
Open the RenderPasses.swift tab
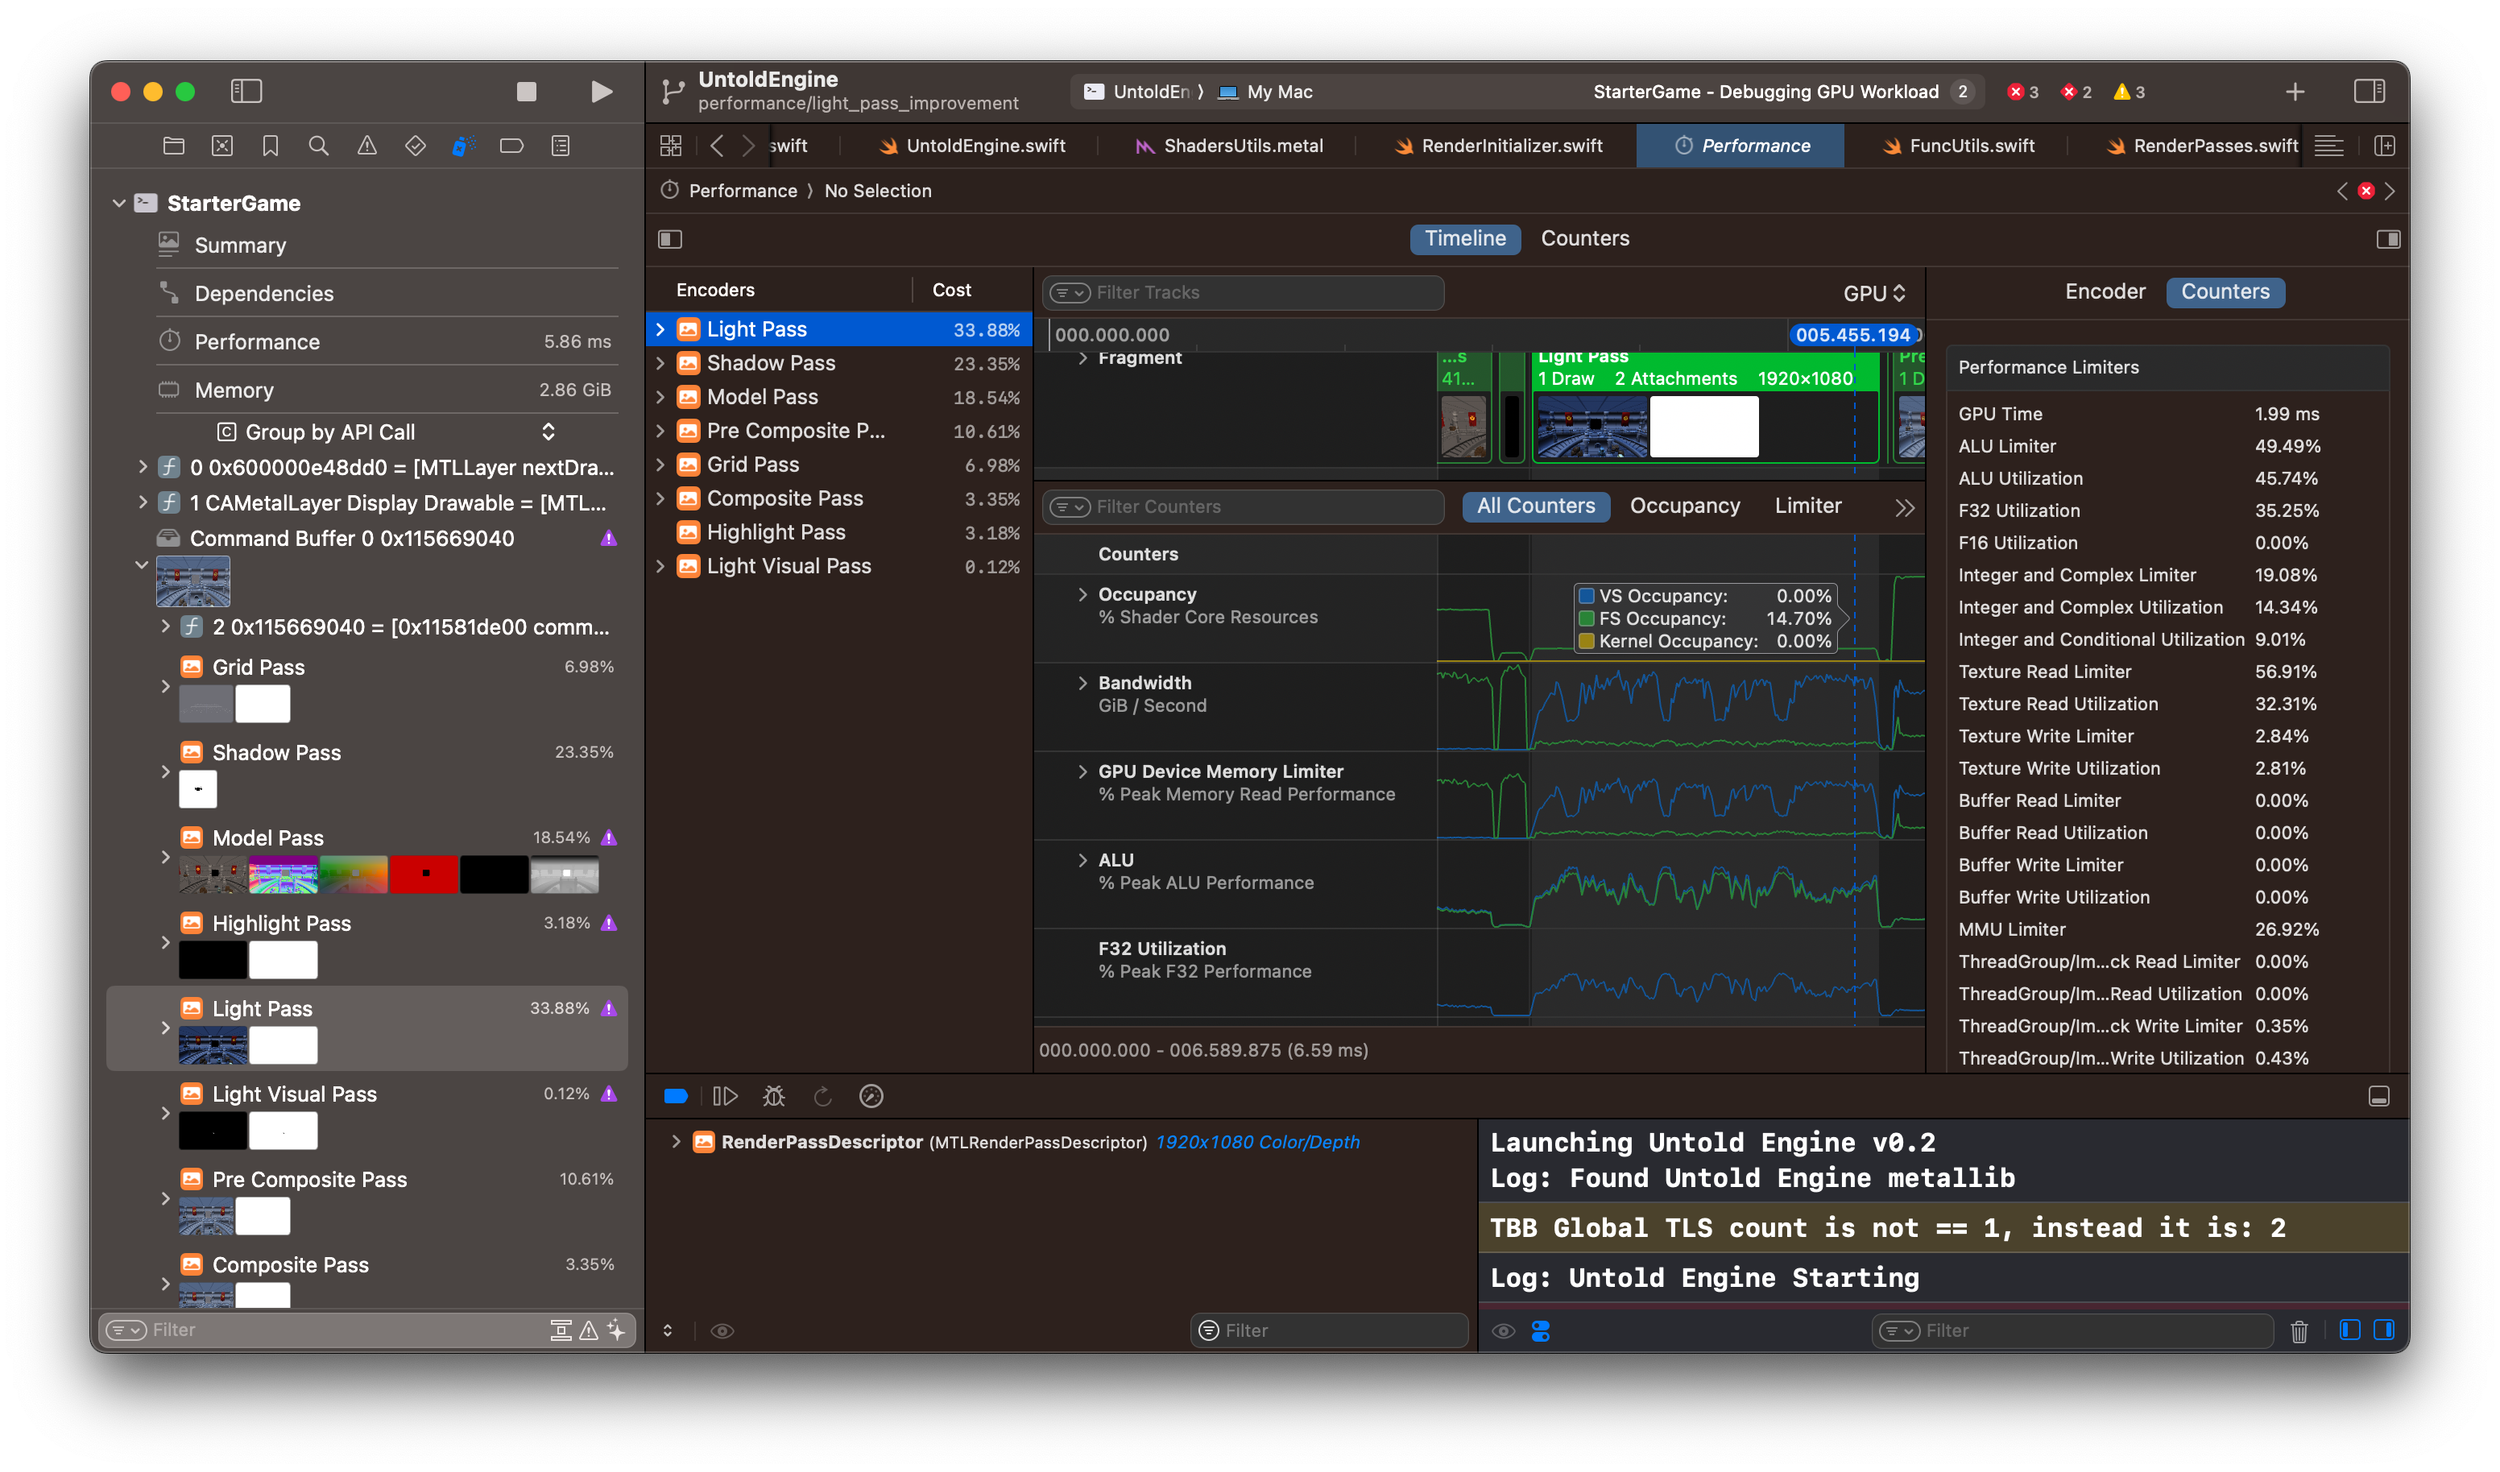click(2203, 146)
